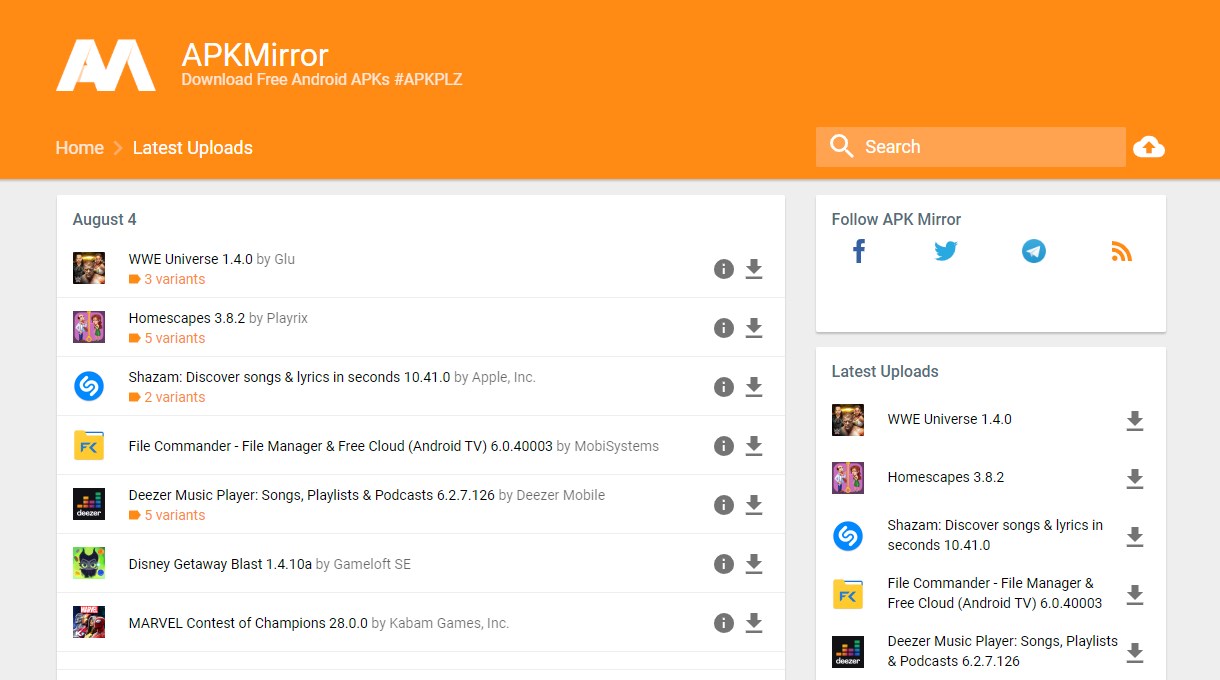Click Shazam thumbnail in main list
This screenshot has height=680, width=1220.
pos(89,386)
